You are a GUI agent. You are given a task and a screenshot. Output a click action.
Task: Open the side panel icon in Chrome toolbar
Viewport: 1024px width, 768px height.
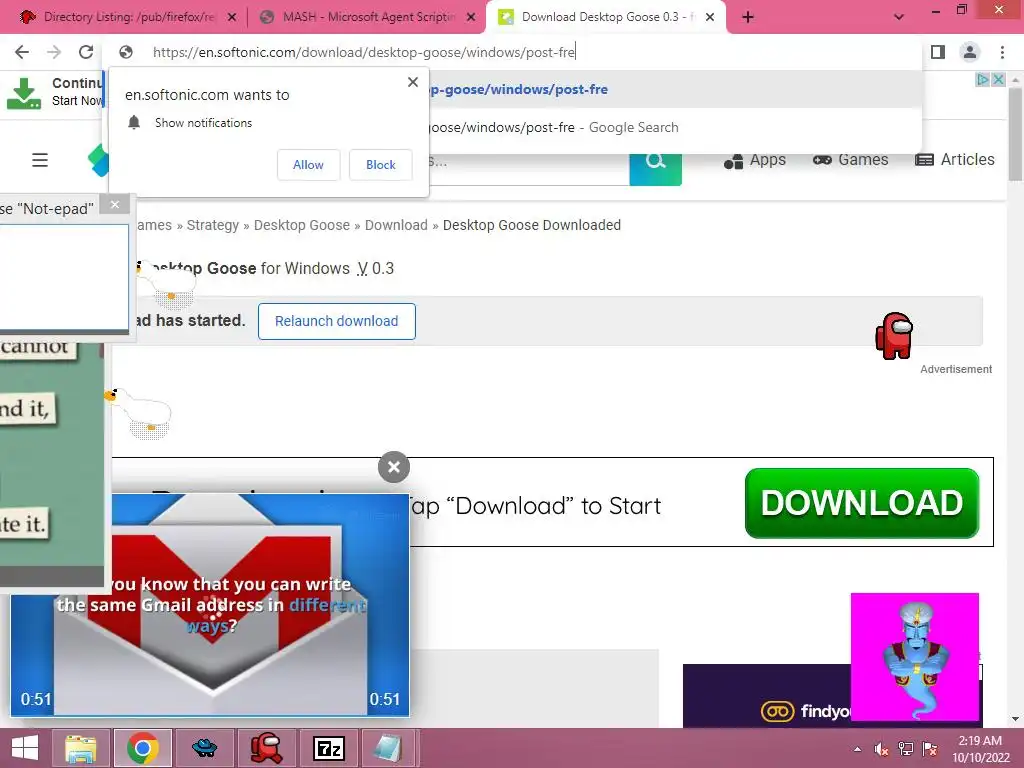938,52
